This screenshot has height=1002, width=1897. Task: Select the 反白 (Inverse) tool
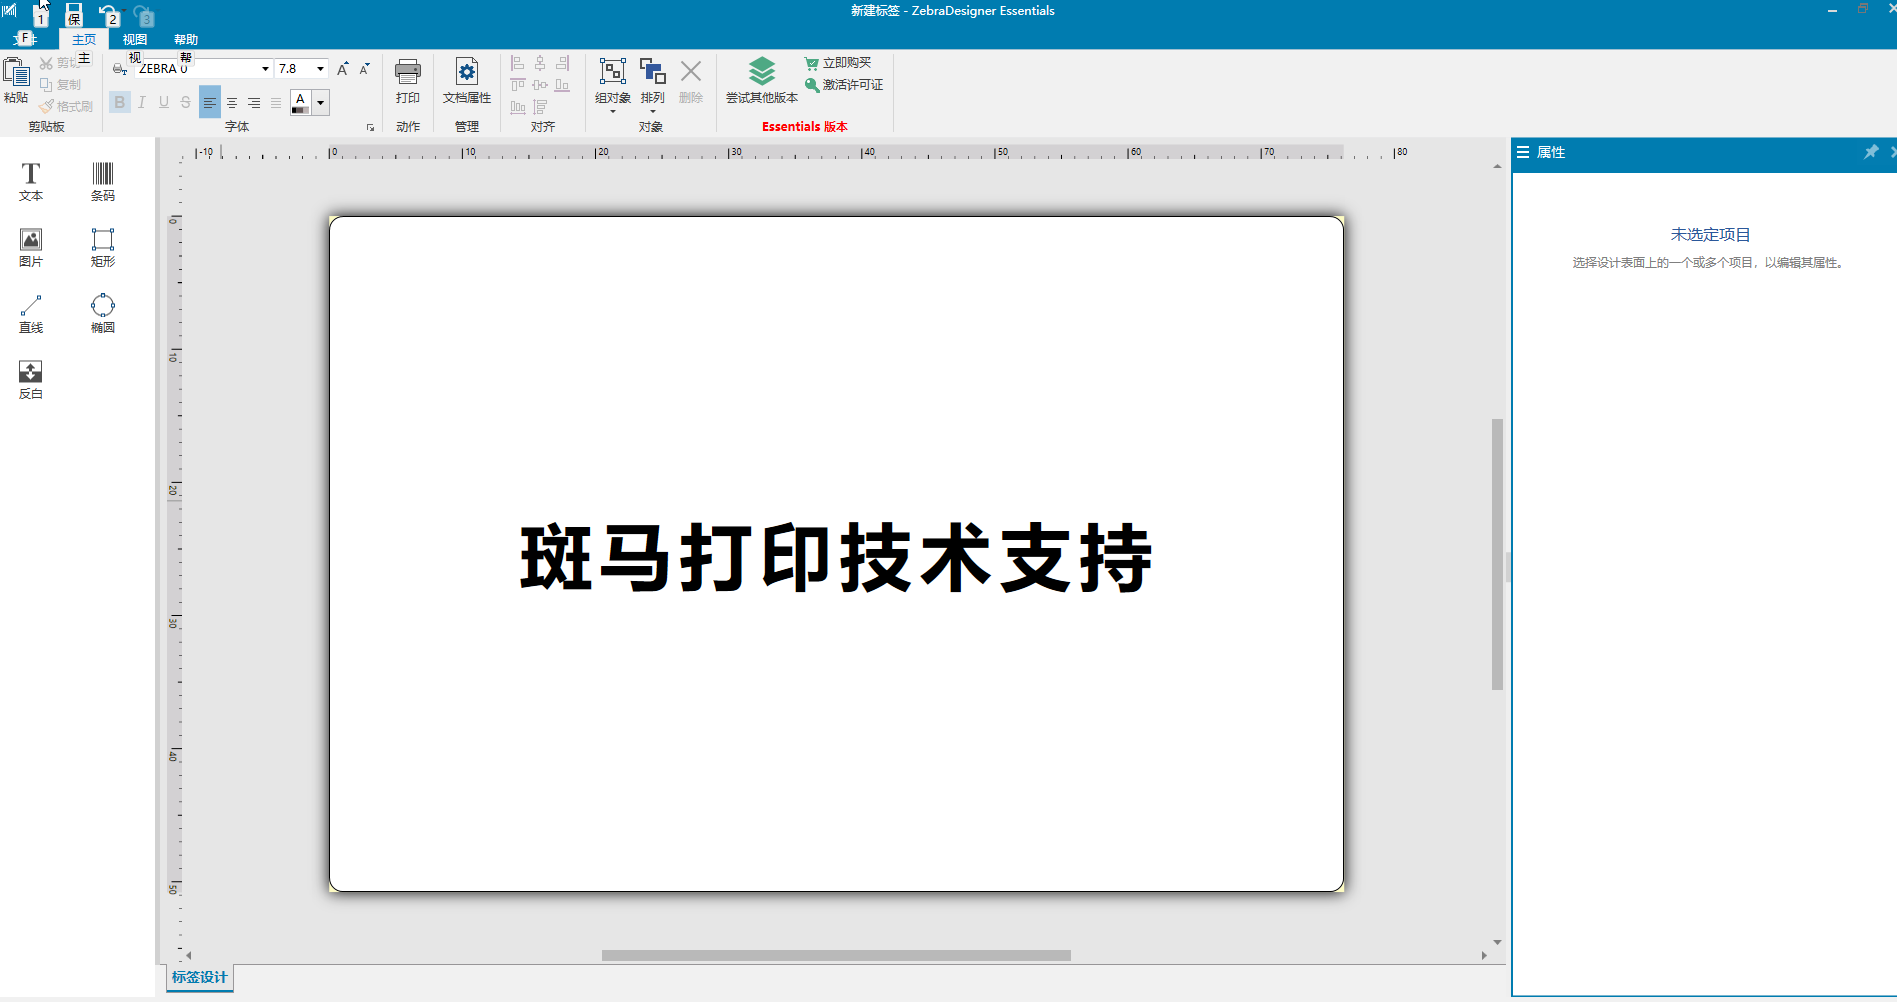[x=30, y=377]
